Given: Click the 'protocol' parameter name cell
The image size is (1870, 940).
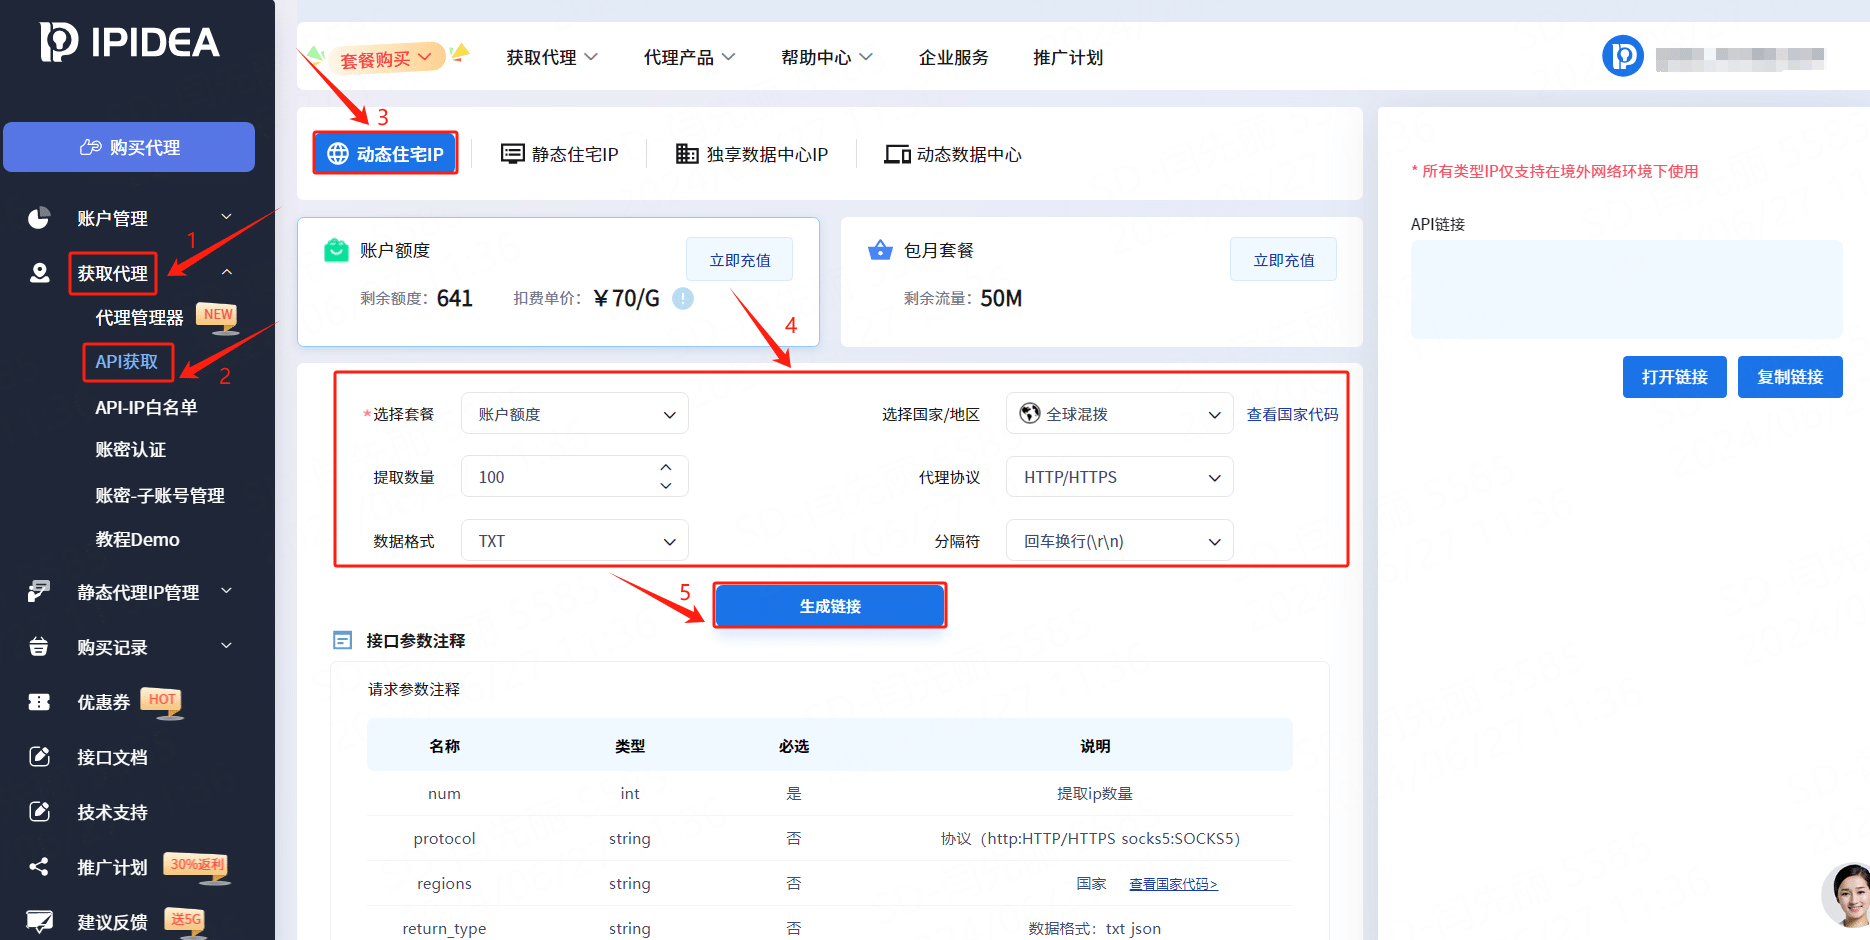Looking at the screenshot, I should (444, 838).
